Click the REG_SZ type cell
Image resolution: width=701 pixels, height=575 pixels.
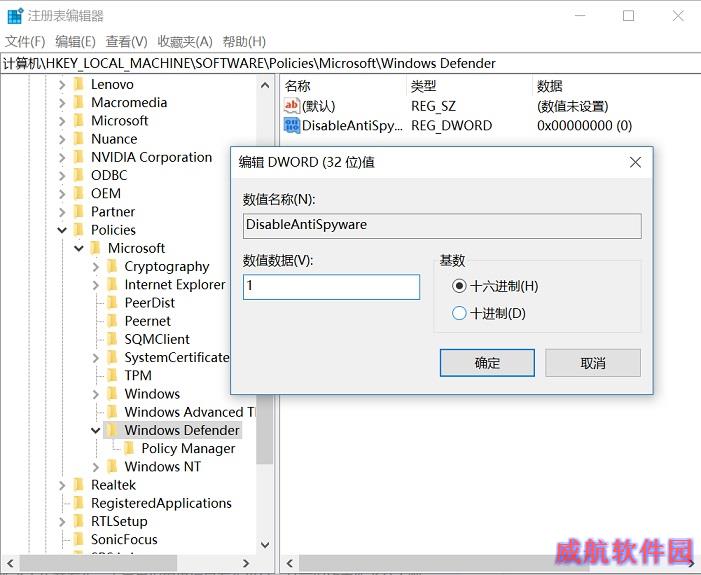[x=433, y=106]
